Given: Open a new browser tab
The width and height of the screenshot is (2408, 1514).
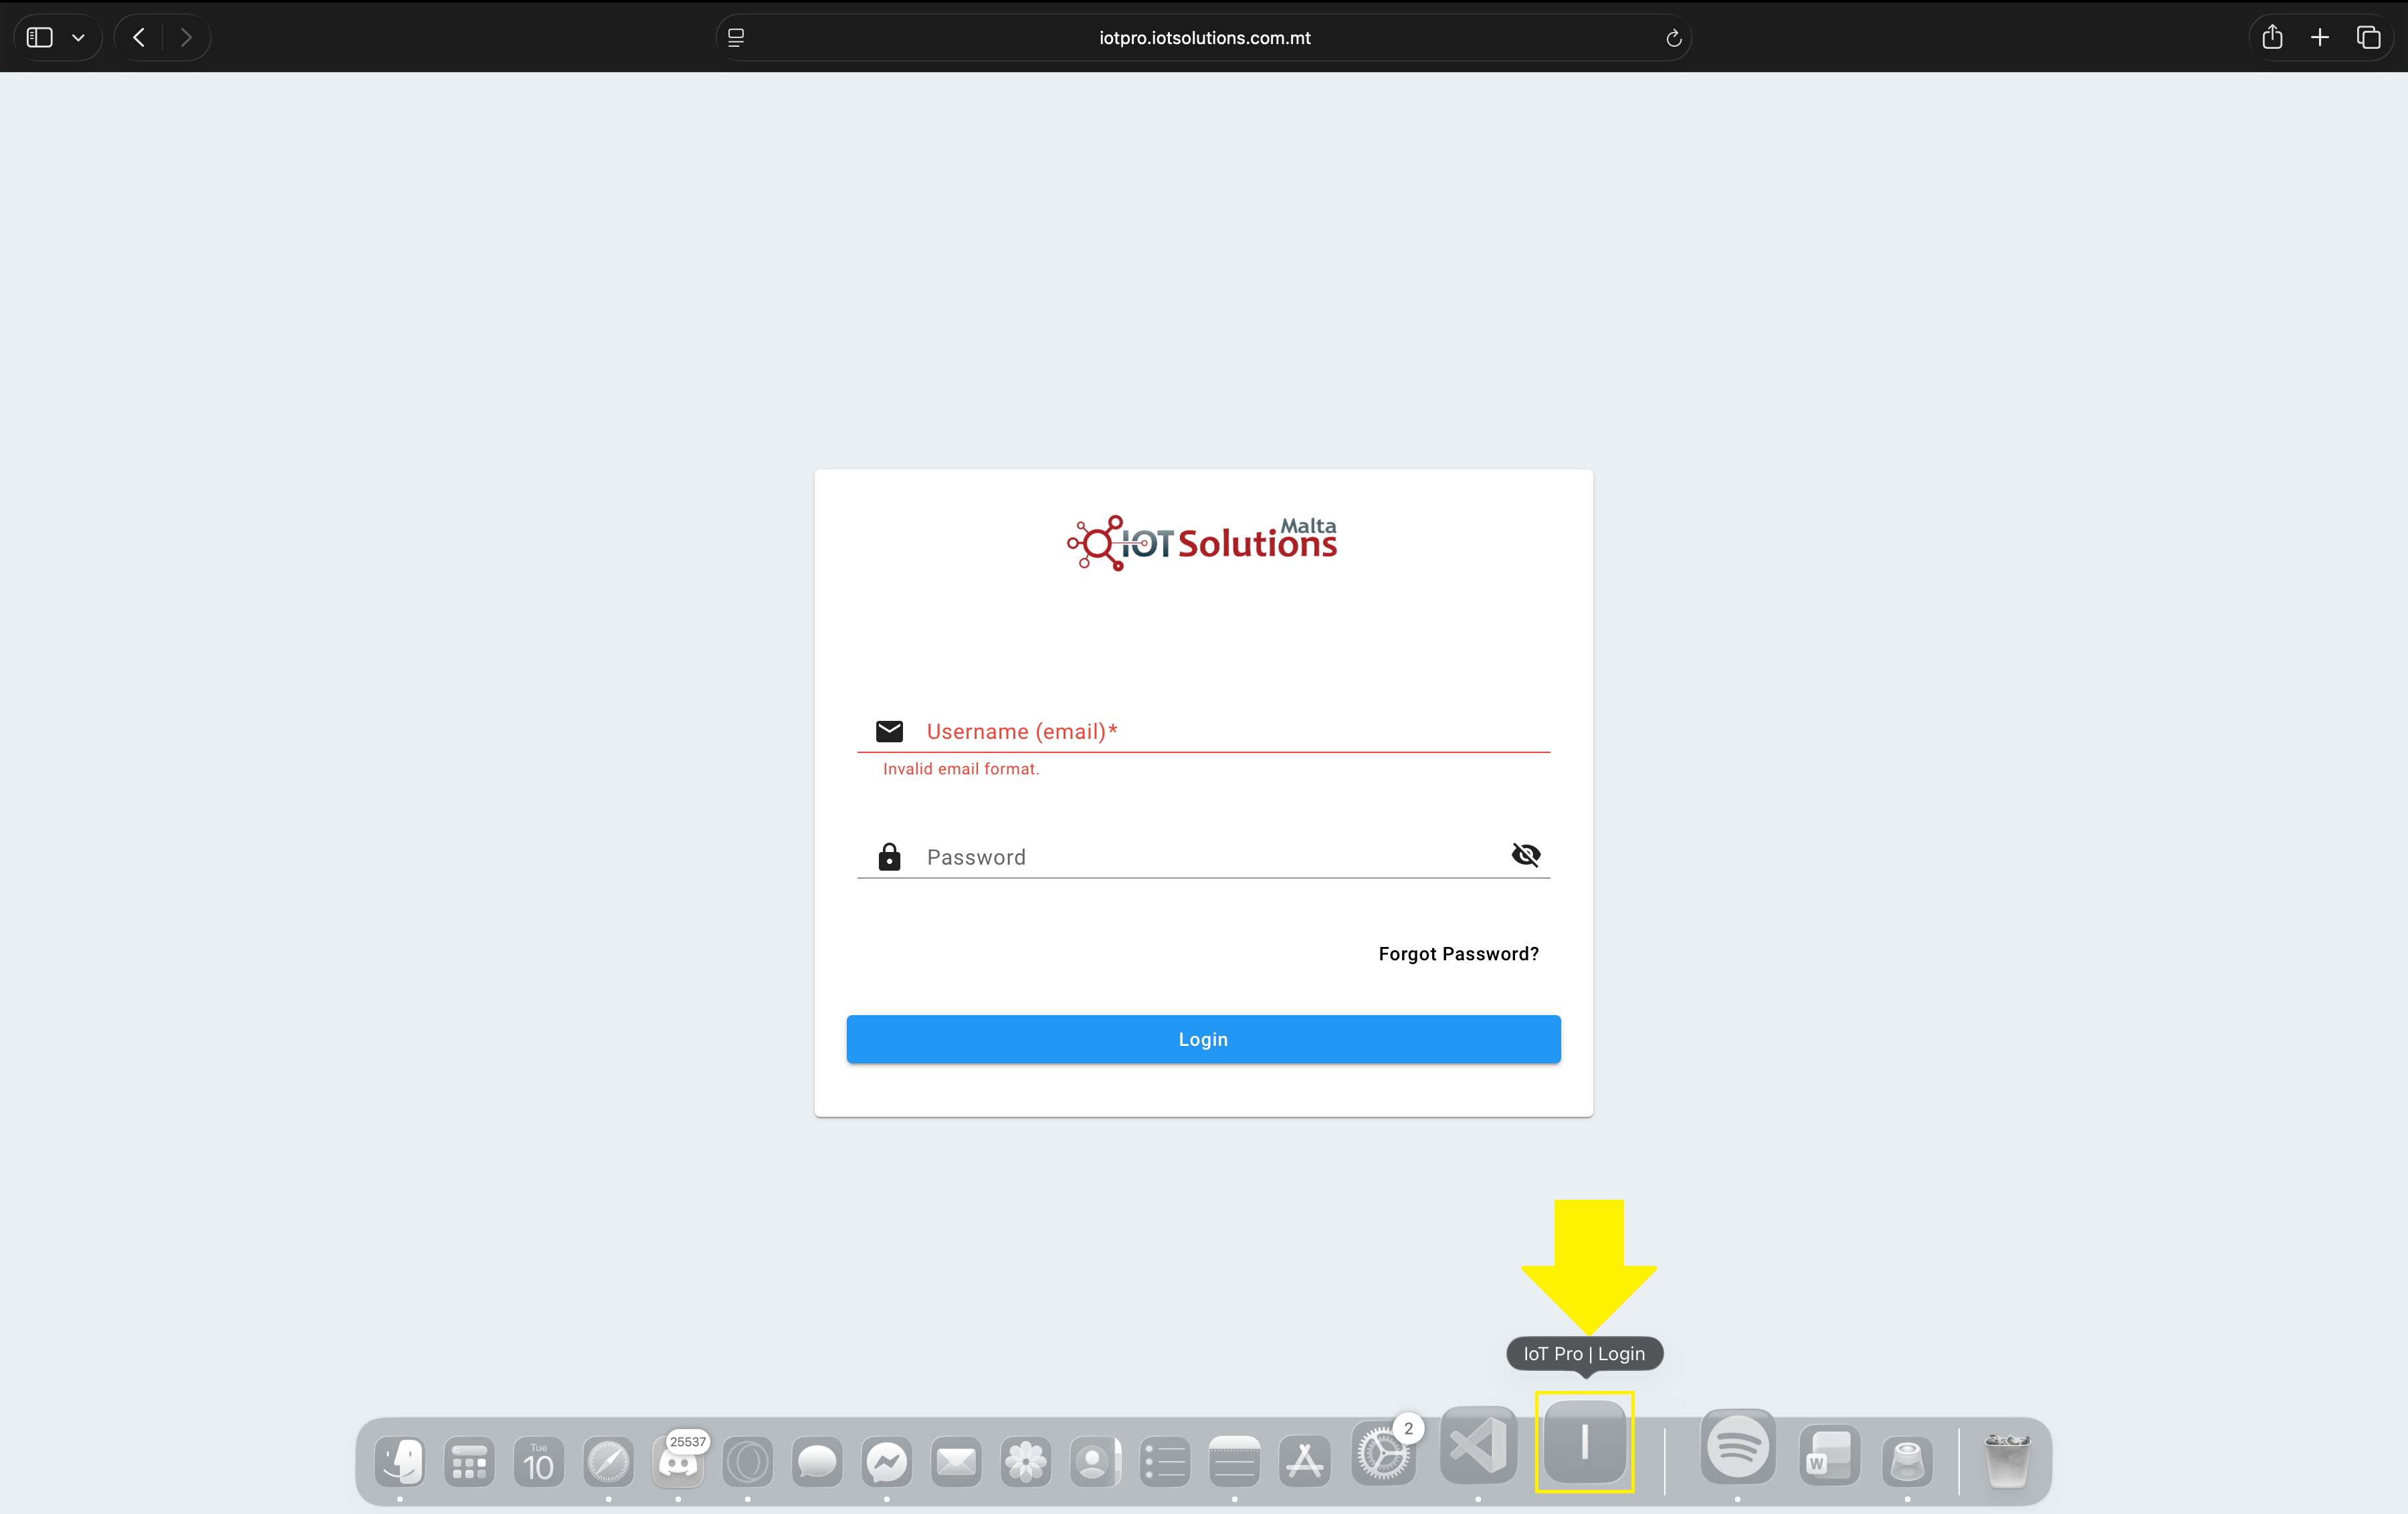Looking at the screenshot, I should click(2320, 38).
